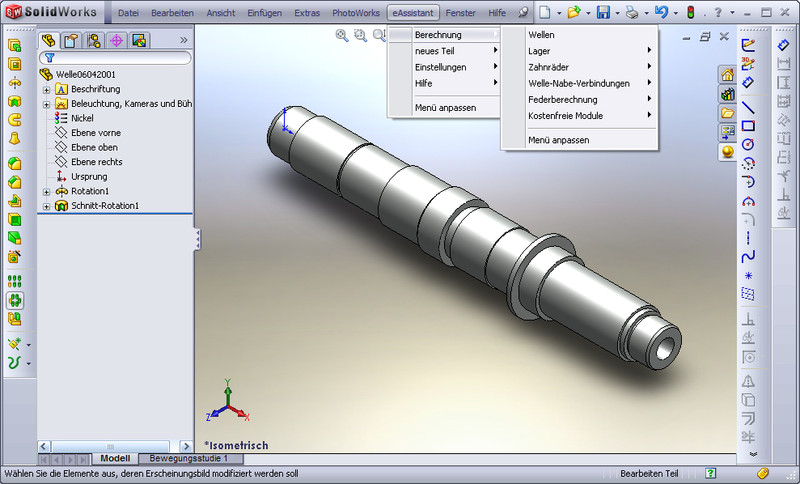
Task: Open the PropertyManager tab icon
Action: 70,41
